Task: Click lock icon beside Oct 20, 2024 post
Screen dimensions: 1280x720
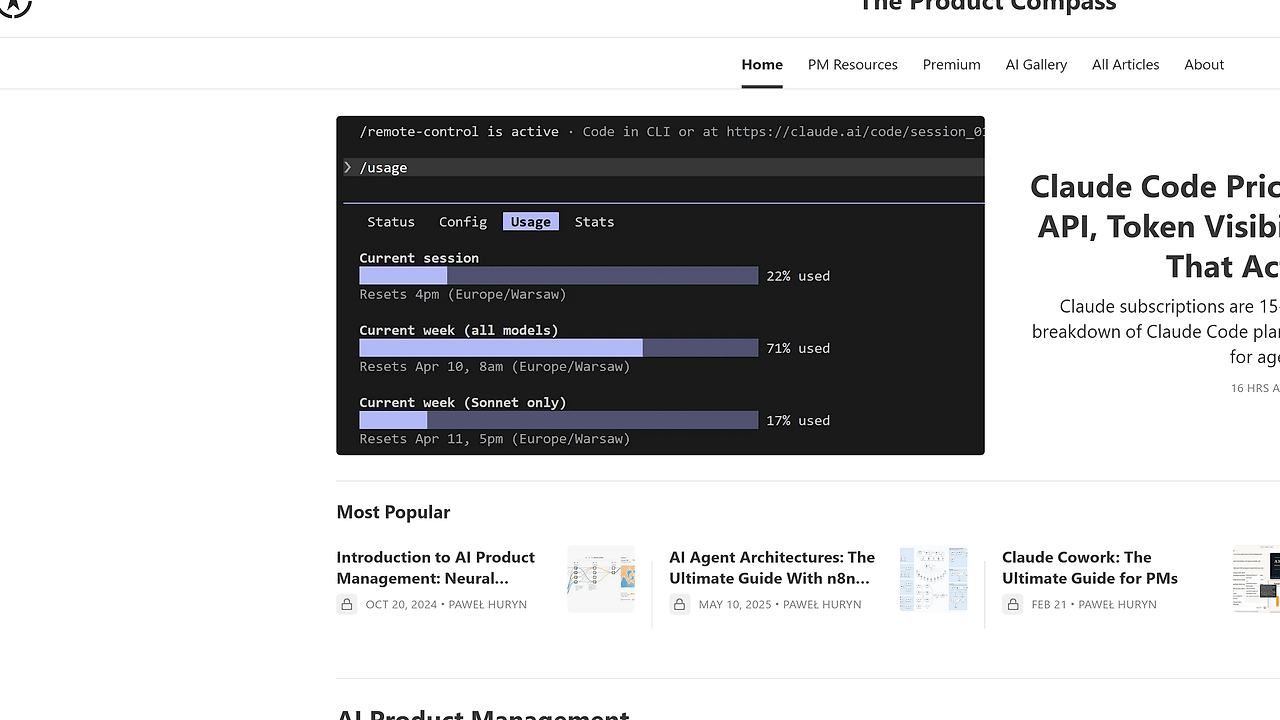Action: [x=347, y=604]
